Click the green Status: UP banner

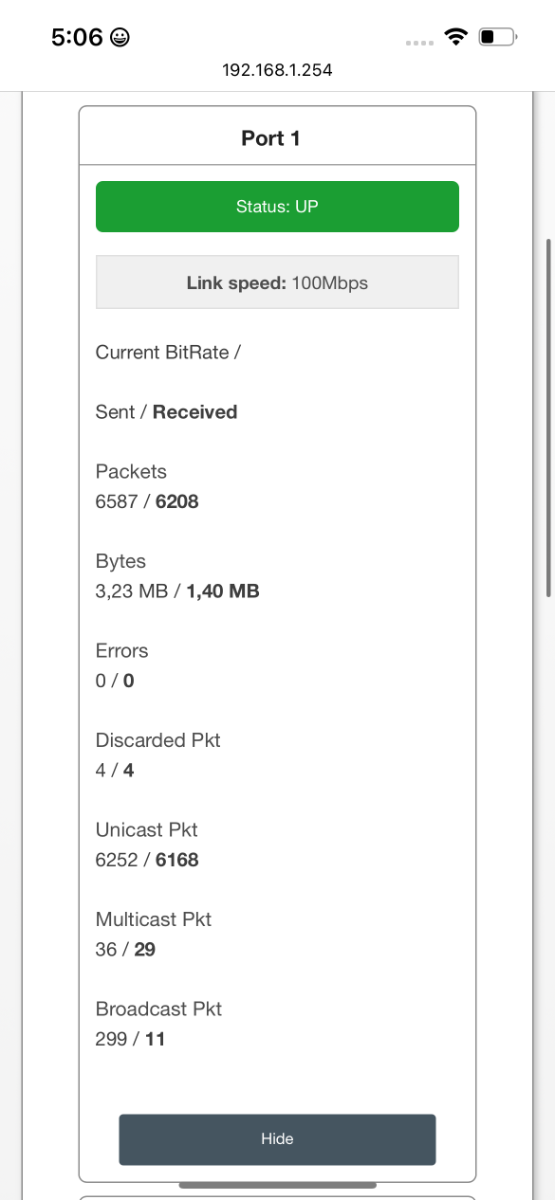point(277,206)
